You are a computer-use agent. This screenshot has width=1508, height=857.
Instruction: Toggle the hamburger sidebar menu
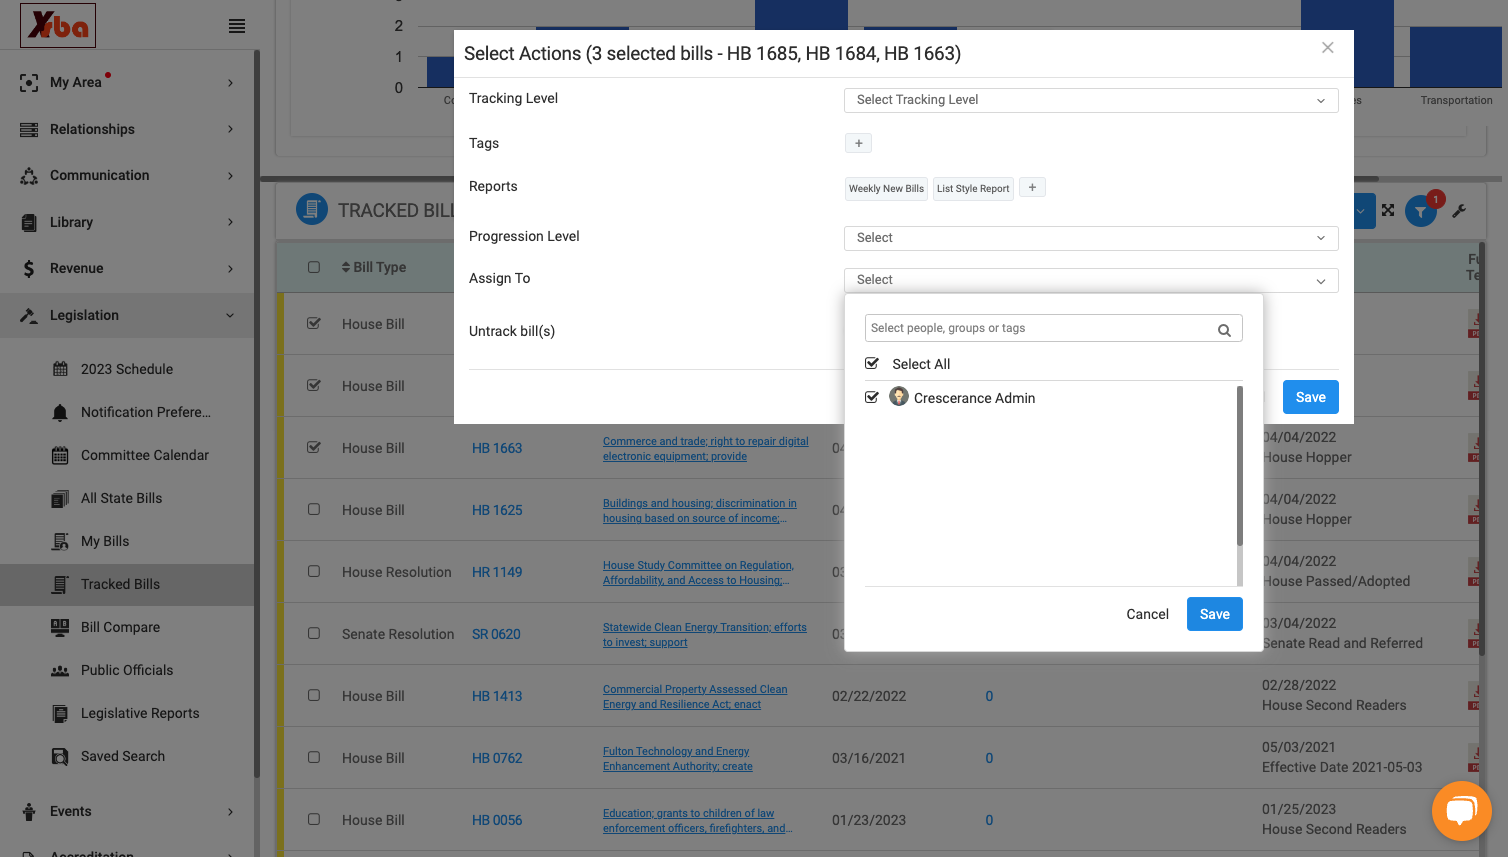(237, 26)
